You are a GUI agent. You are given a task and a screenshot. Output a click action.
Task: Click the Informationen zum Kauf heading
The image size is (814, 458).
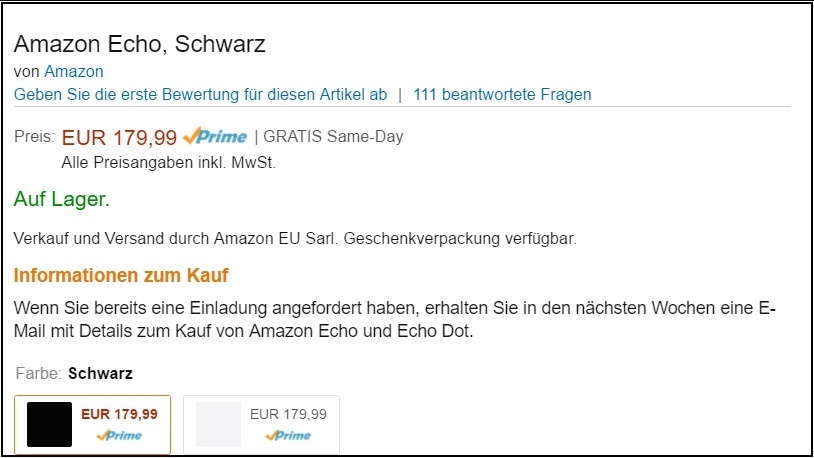coord(122,275)
